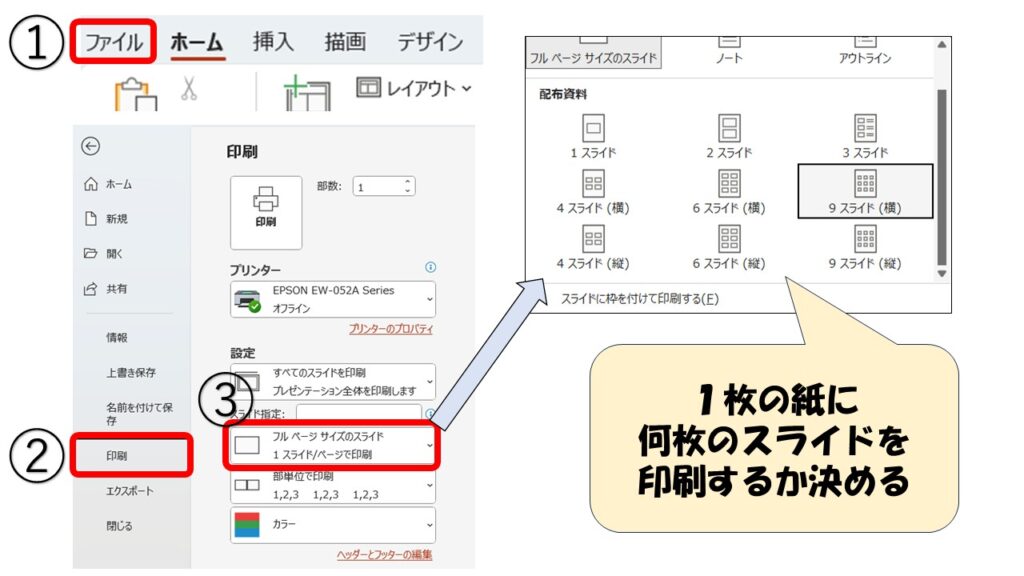The image size is (1024, 576).
Task: Choose 6 スライド (横) handout layout
Action: [x=729, y=191]
